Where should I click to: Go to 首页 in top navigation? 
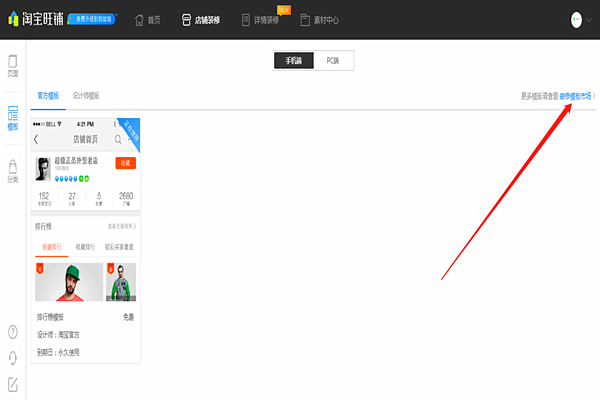146,19
